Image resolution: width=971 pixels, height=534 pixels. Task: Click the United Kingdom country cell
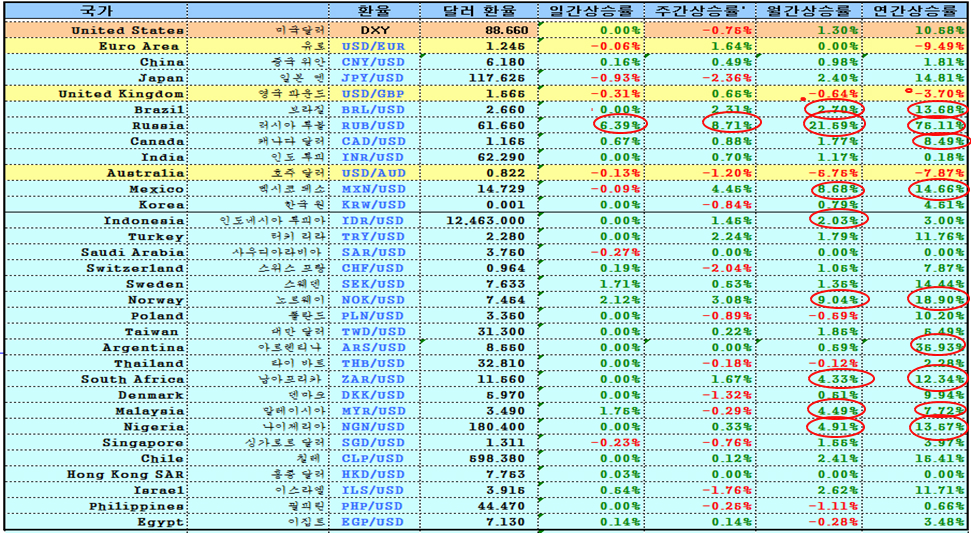(121, 94)
